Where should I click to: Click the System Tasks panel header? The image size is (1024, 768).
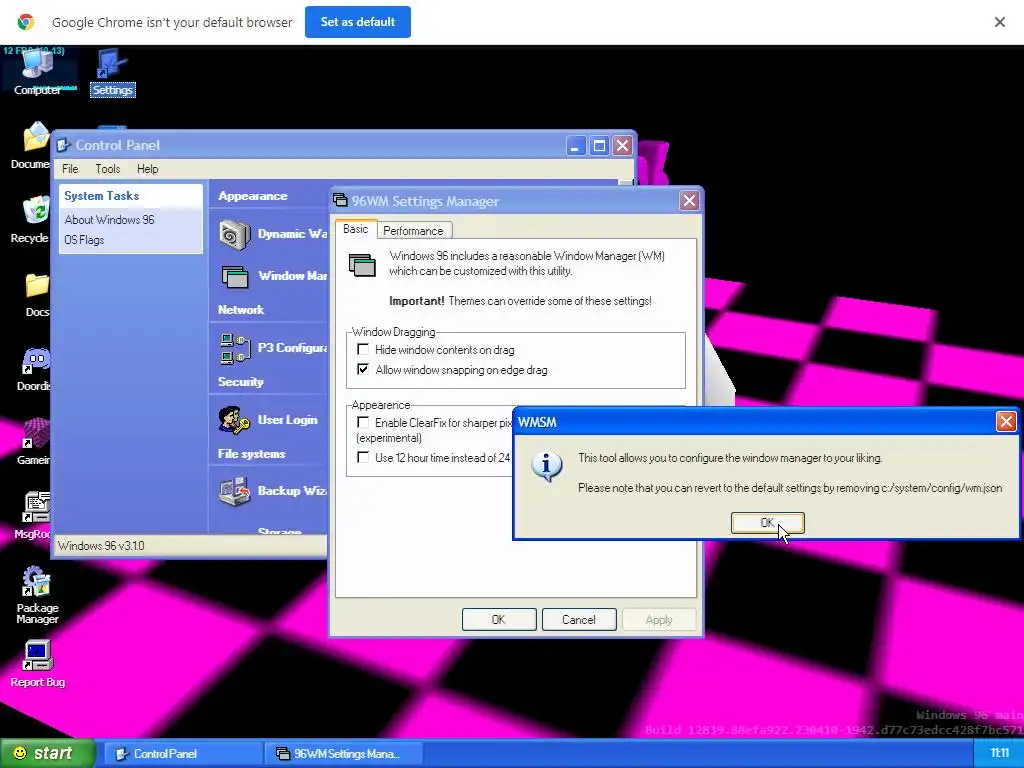click(x=131, y=196)
